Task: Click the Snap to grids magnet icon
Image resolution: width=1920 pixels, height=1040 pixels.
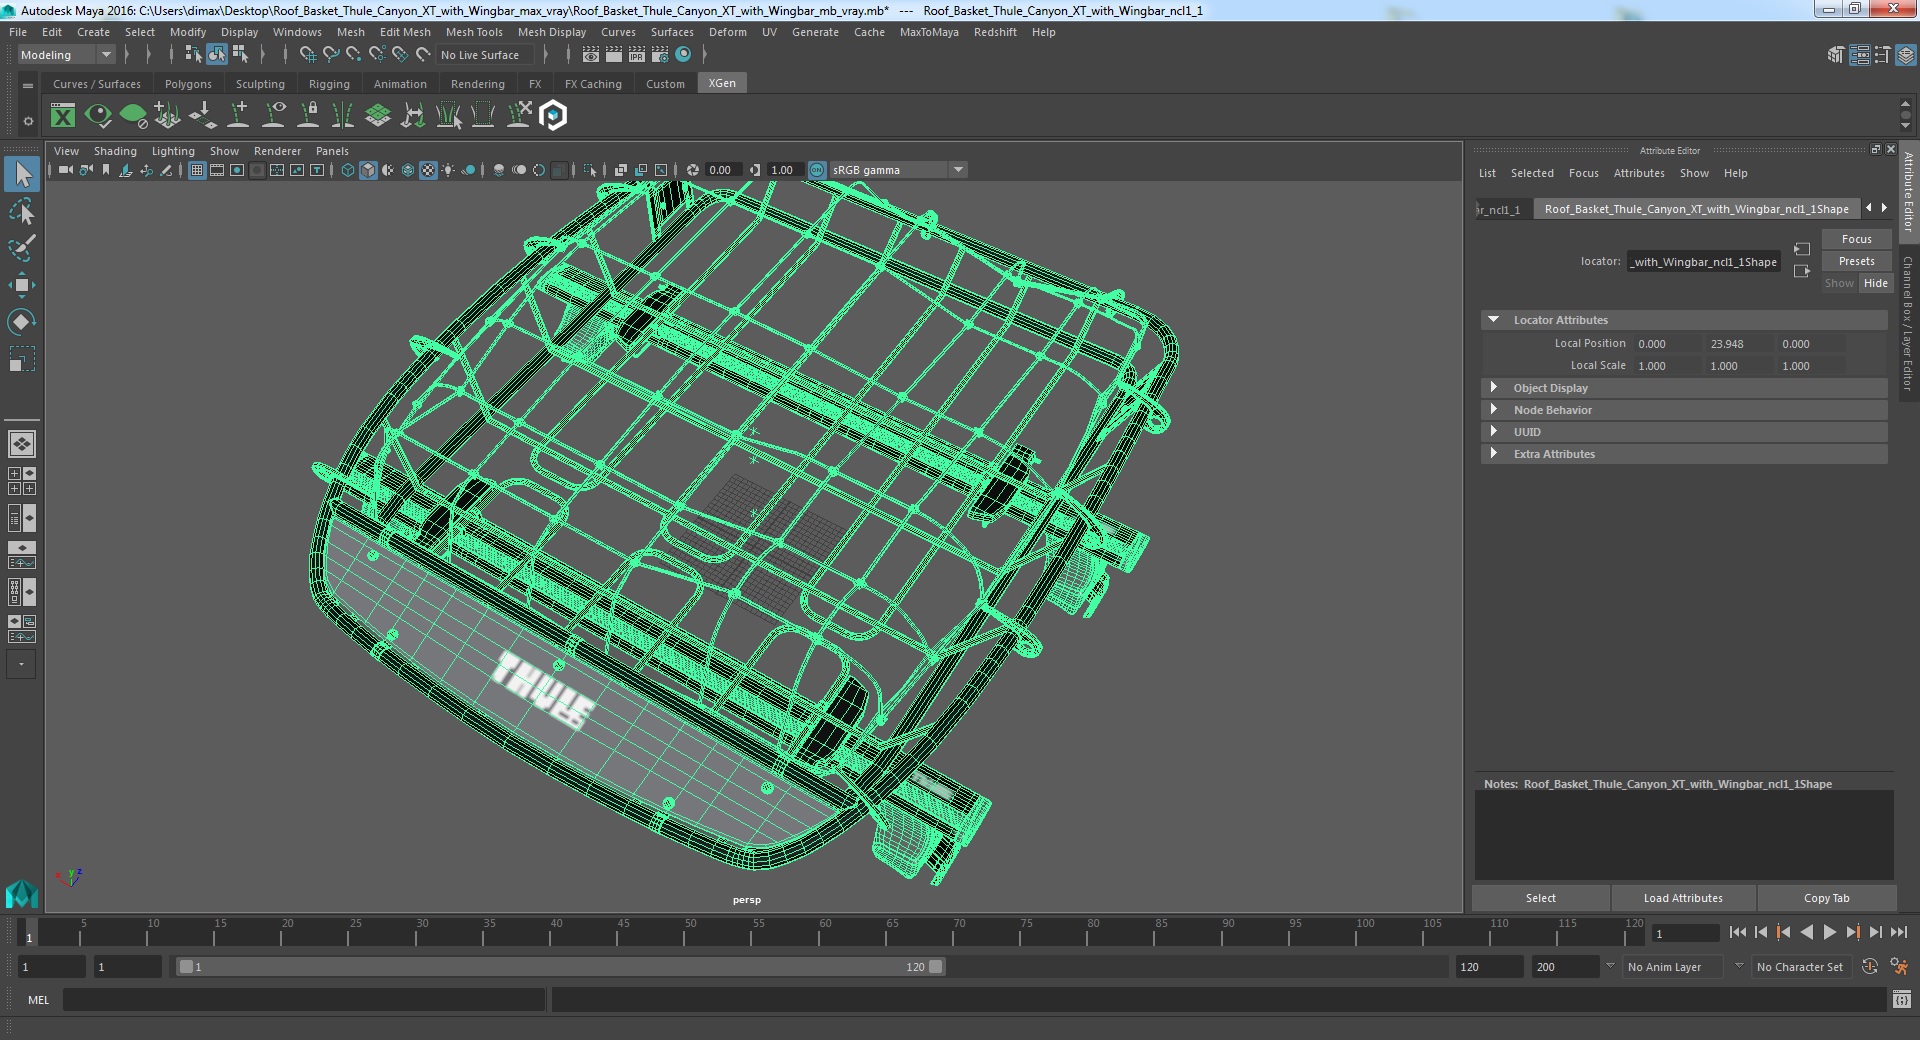Action: [308, 55]
